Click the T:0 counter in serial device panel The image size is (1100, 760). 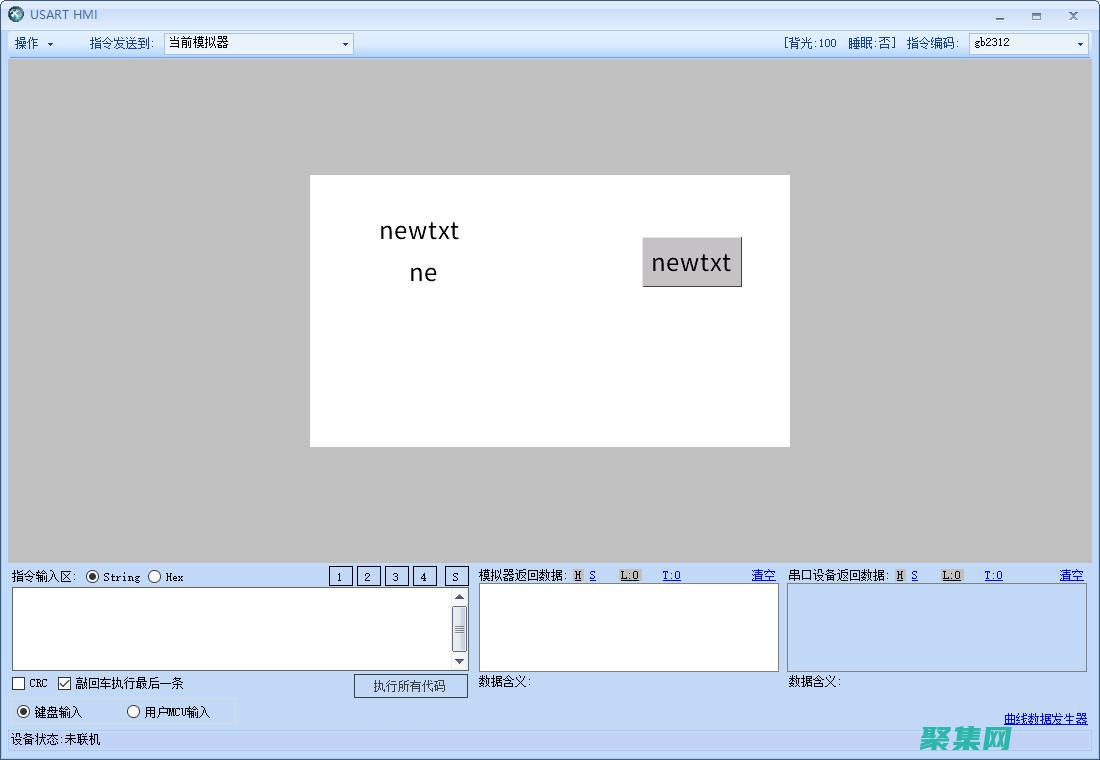(x=993, y=576)
